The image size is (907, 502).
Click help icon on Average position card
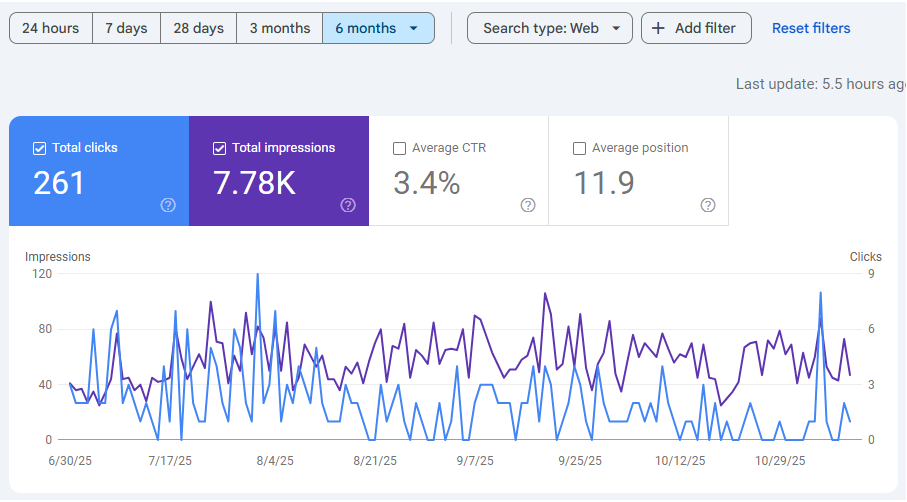point(708,205)
